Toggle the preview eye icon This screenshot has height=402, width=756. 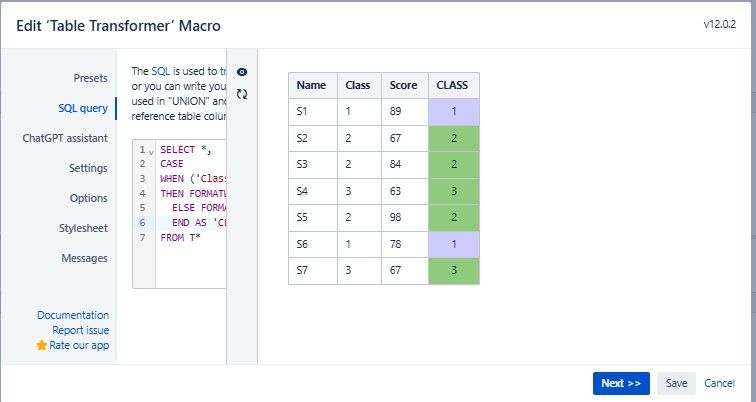242,72
